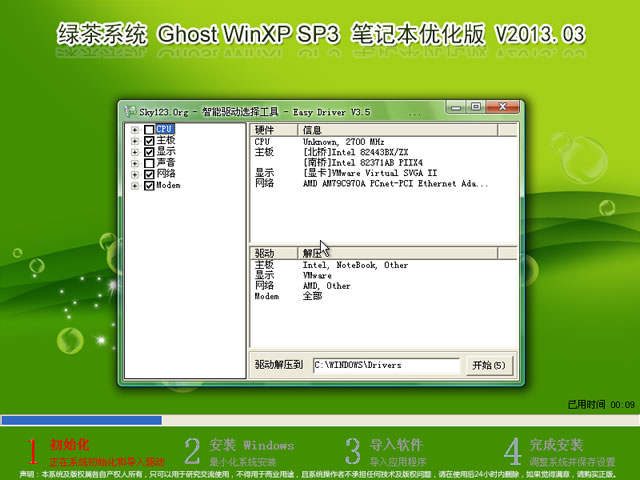The height and width of the screenshot is (480, 640).
Task: Close the Easy Driver window
Action: click(502, 107)
